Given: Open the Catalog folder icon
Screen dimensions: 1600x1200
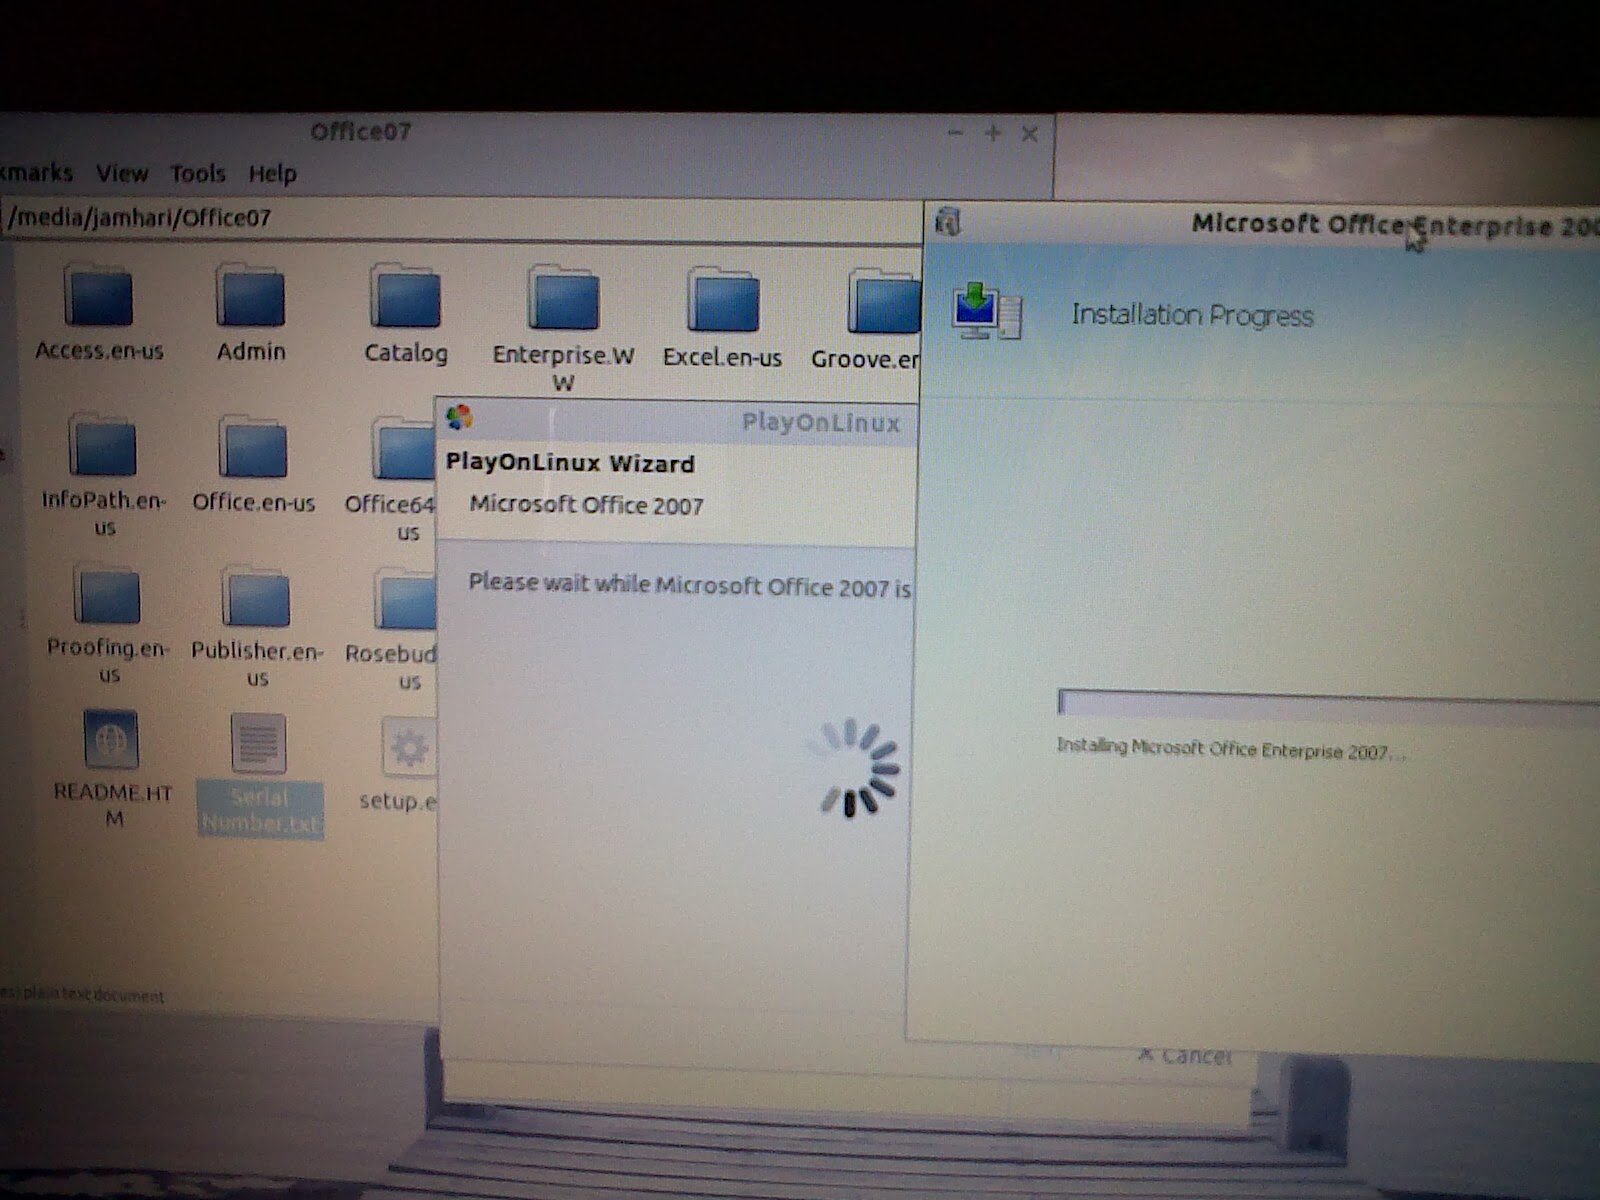Looking at the screenshot, I should coord(404,296).
